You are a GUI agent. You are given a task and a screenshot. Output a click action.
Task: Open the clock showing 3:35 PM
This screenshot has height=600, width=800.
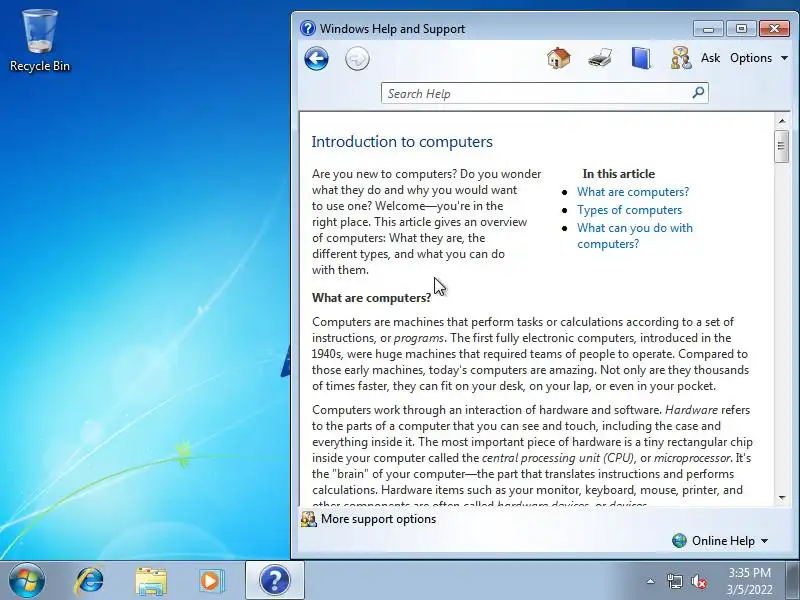tap(749, 581)
